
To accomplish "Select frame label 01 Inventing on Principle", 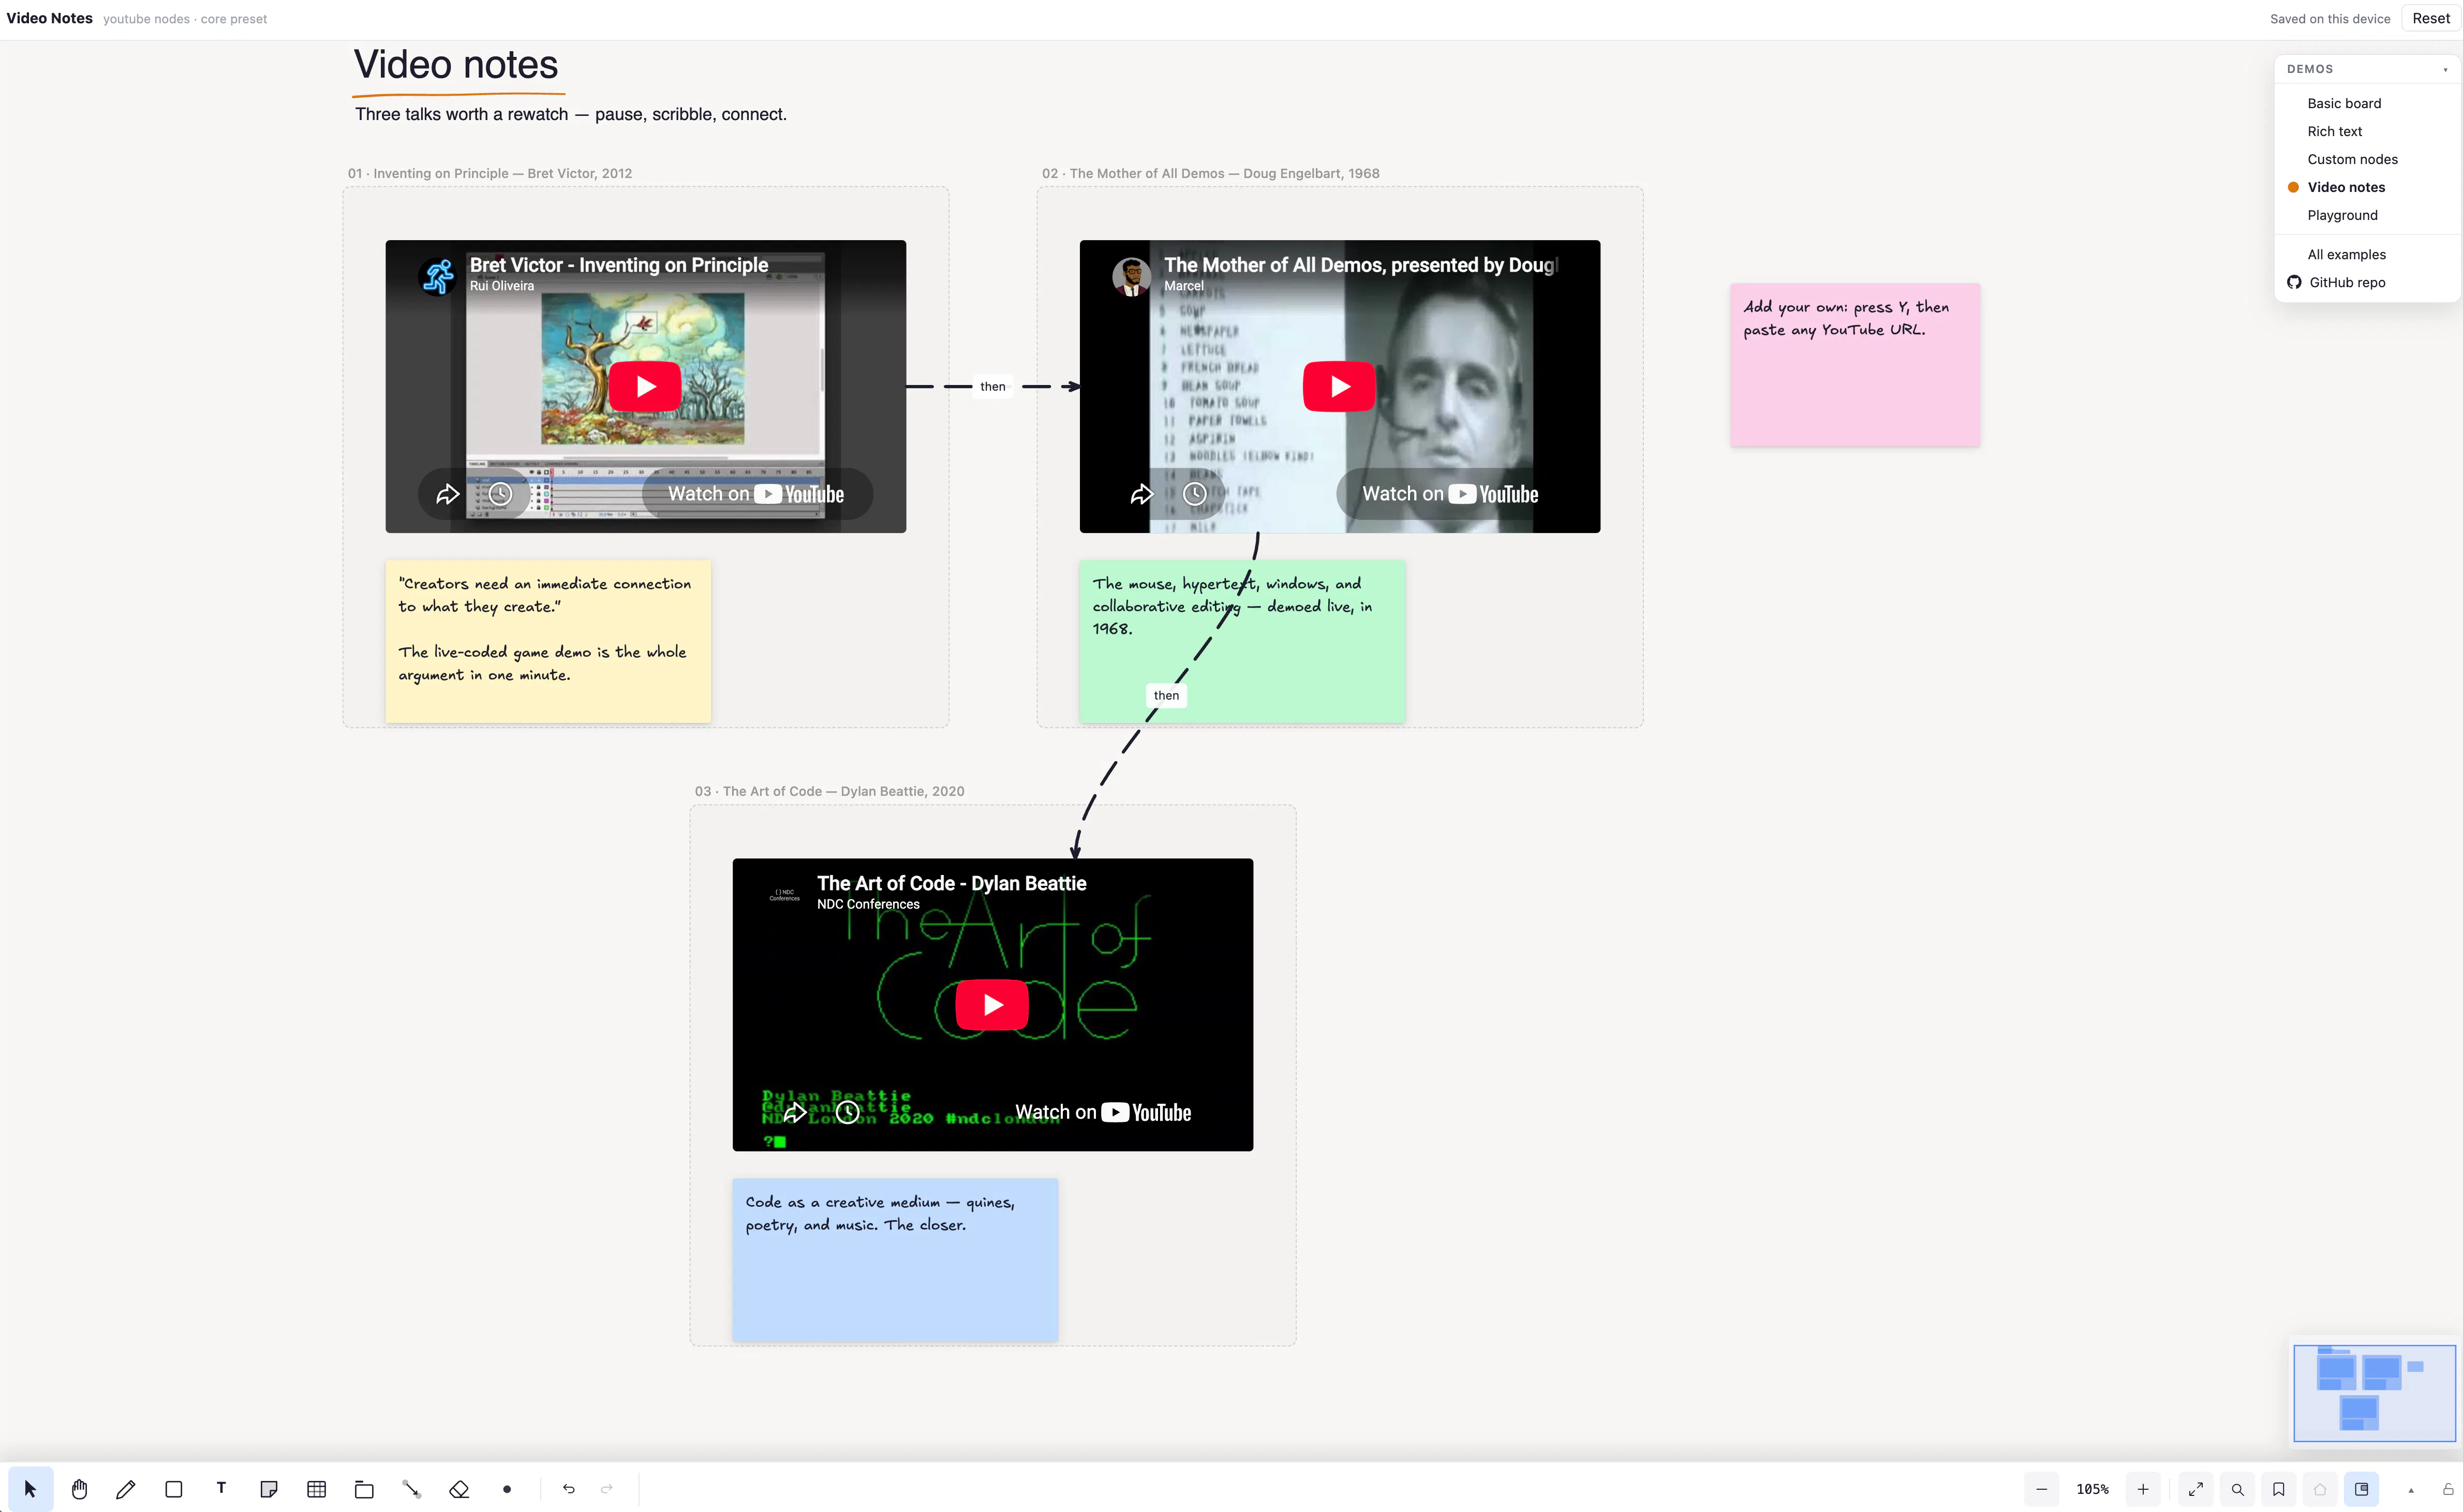I will coord(490,173).
